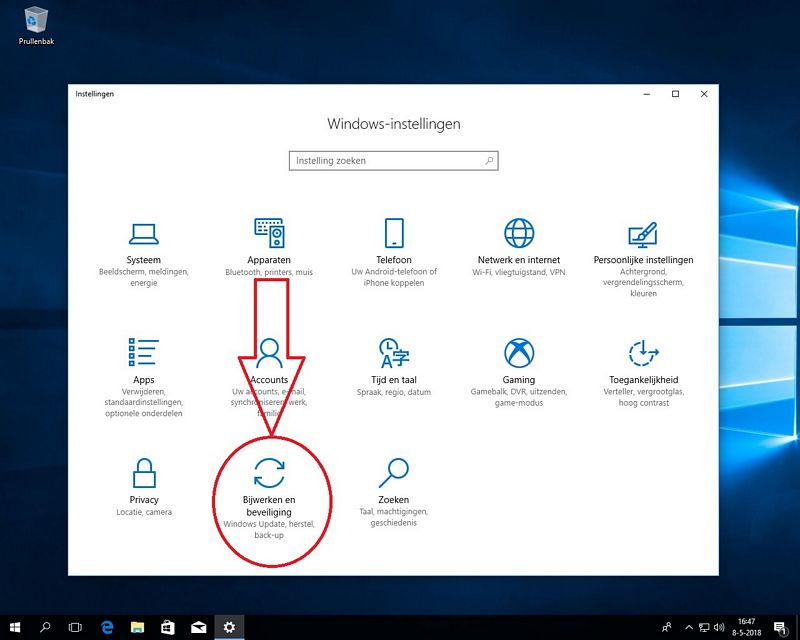Click the 'Windows-instellingen' heading text
800x640 pixels.
click(x=393, y=124)
